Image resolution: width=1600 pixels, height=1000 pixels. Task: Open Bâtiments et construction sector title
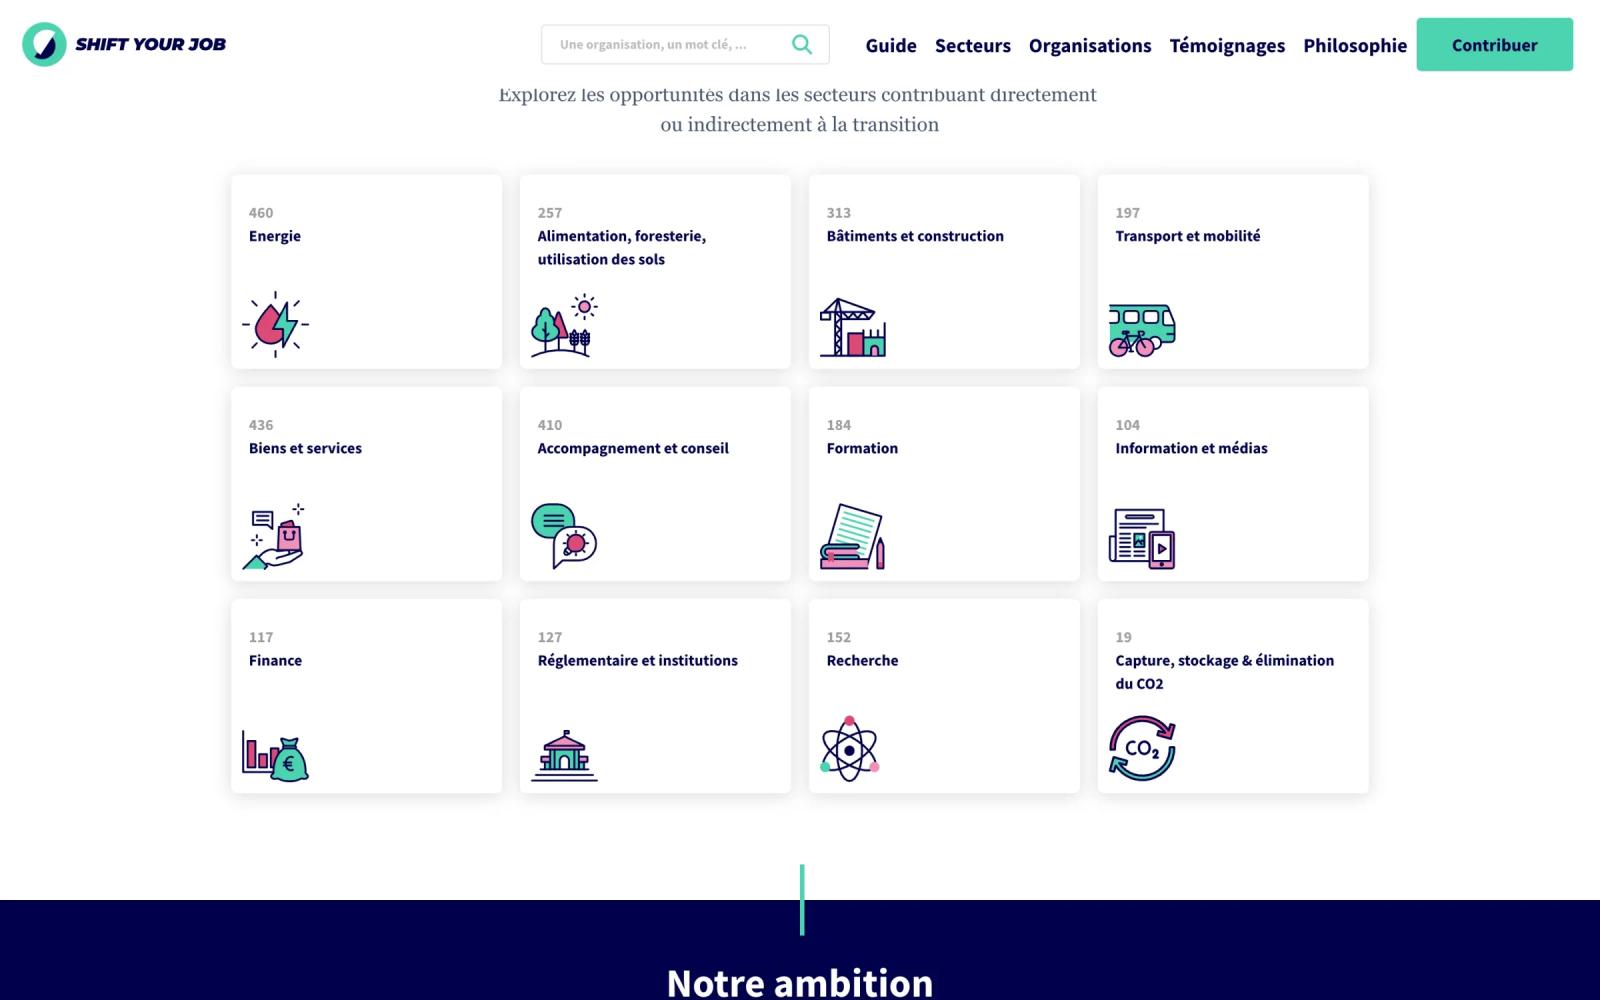[x=915, y=236]
